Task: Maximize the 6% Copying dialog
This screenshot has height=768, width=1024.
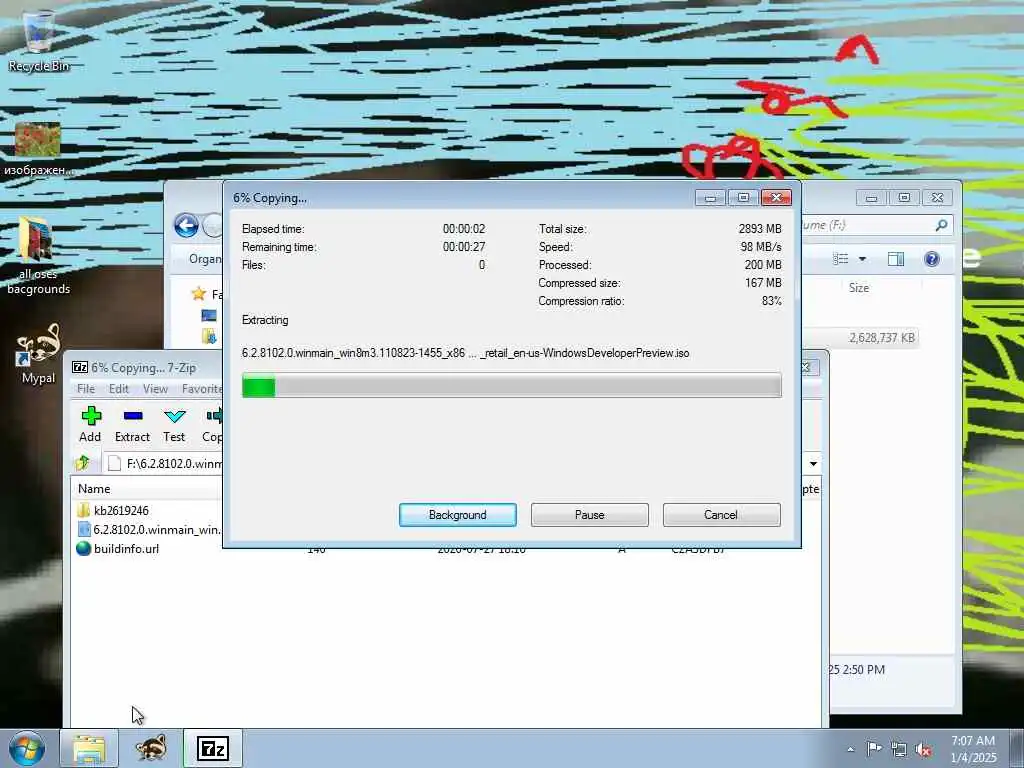Action: click(x=743, y=197)
